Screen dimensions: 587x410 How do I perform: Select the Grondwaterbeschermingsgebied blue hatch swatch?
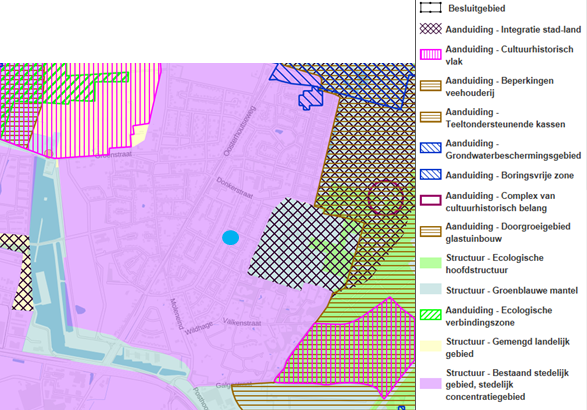coord(431,148)
